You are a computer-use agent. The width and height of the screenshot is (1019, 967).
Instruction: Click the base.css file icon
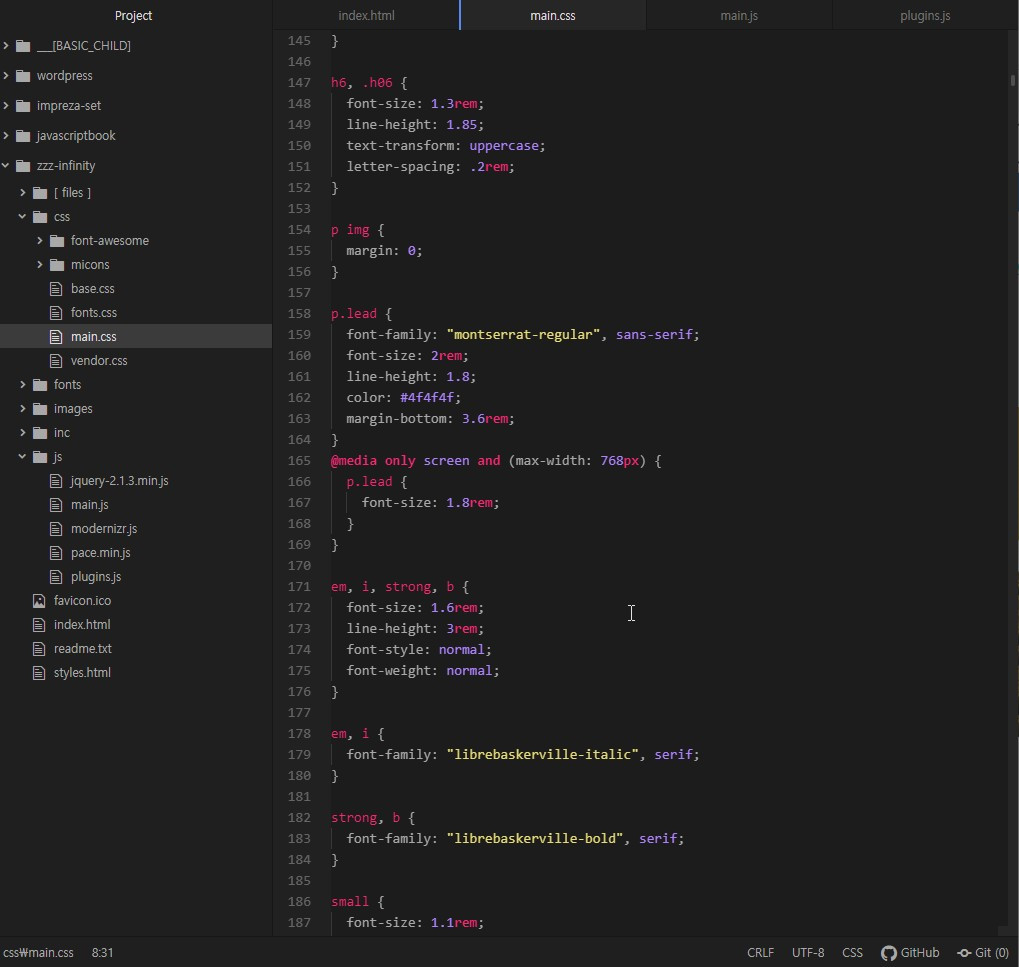click(57, 289)
